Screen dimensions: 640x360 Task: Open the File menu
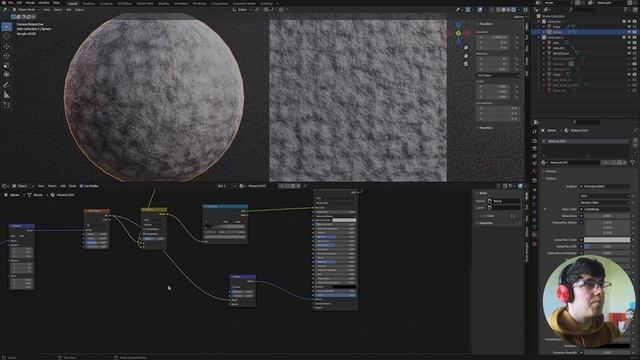(x=11, y=3)
